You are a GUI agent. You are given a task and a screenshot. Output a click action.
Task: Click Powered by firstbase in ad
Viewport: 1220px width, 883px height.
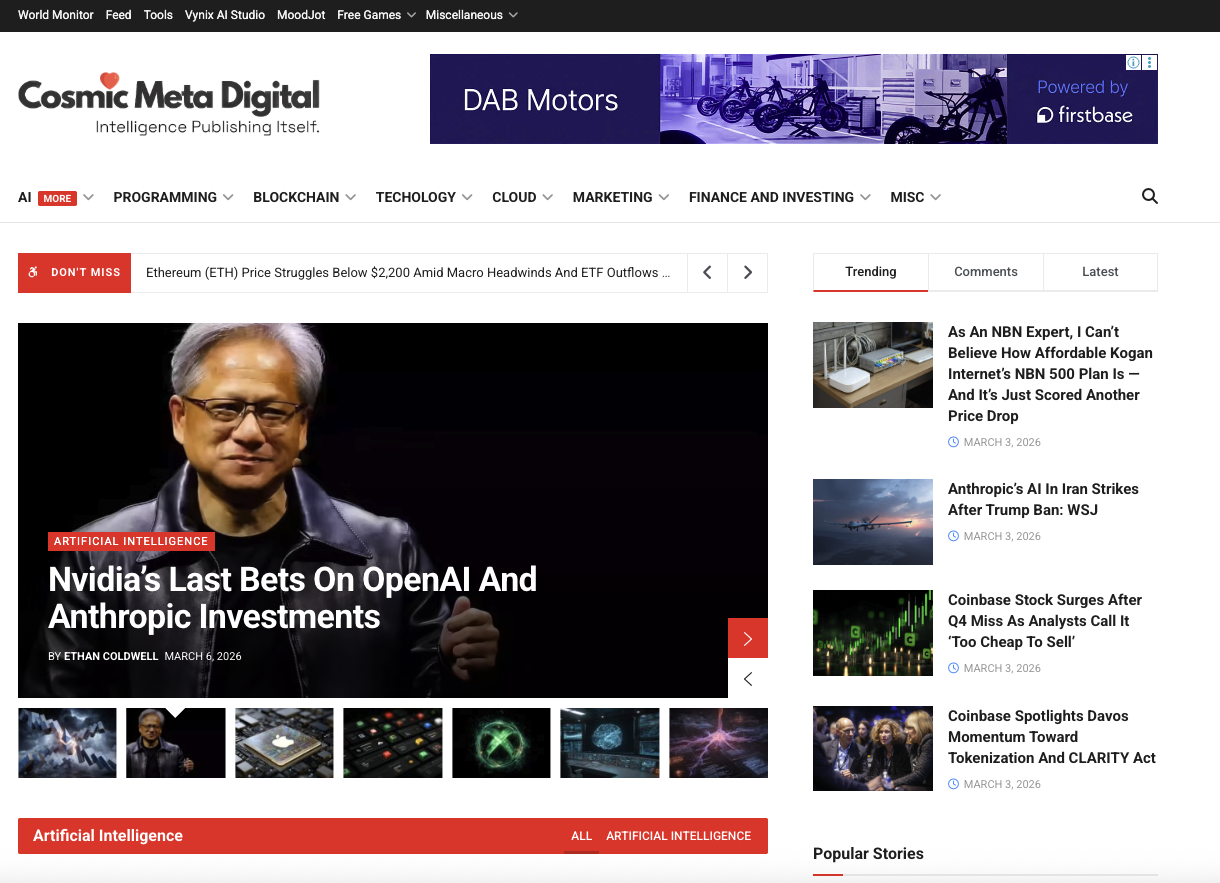(1084, 101)
